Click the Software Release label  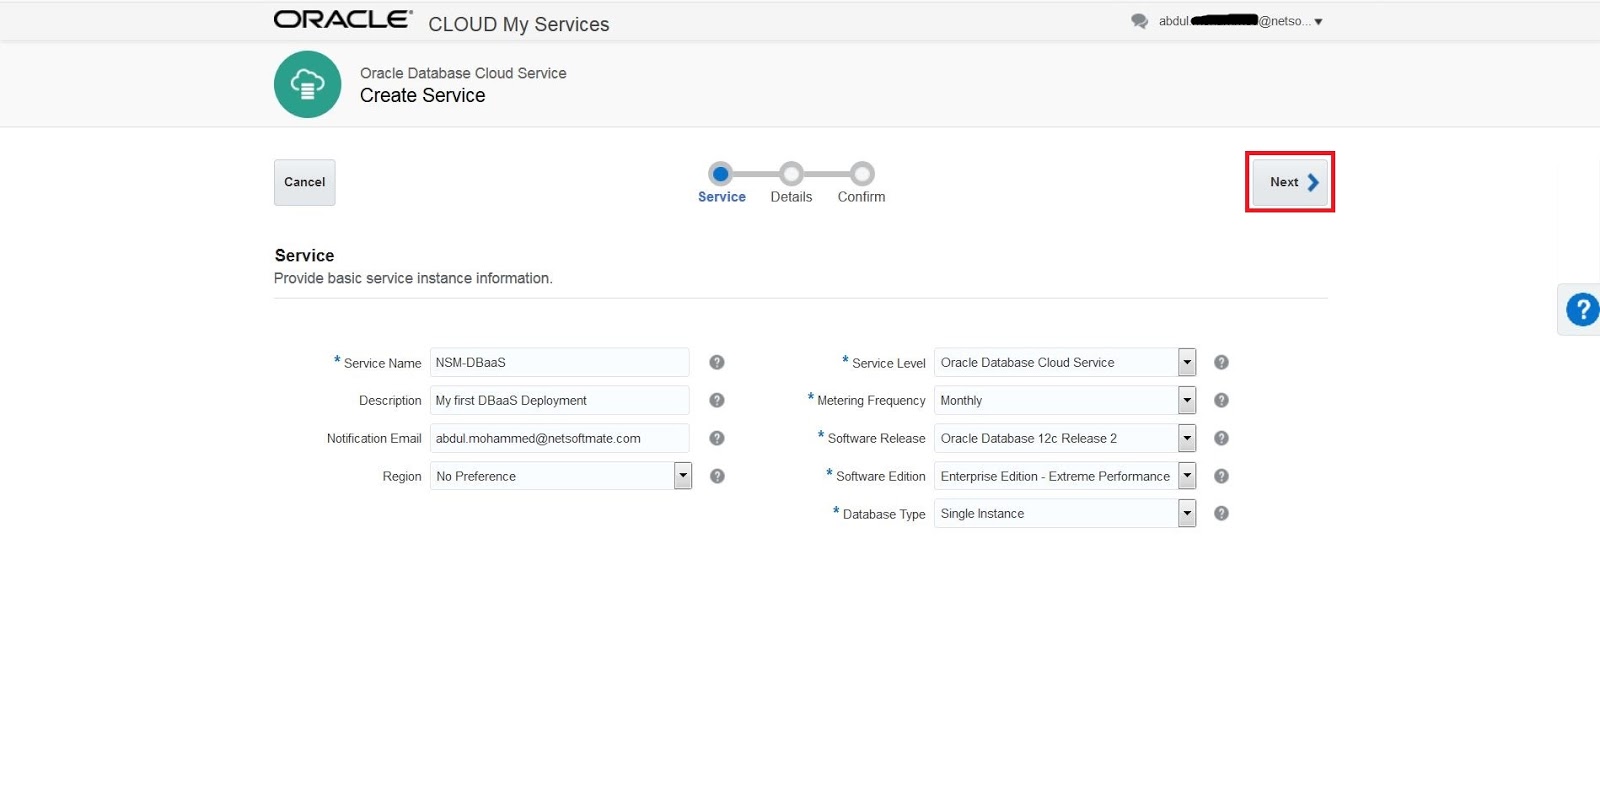[x=876, y=438]
